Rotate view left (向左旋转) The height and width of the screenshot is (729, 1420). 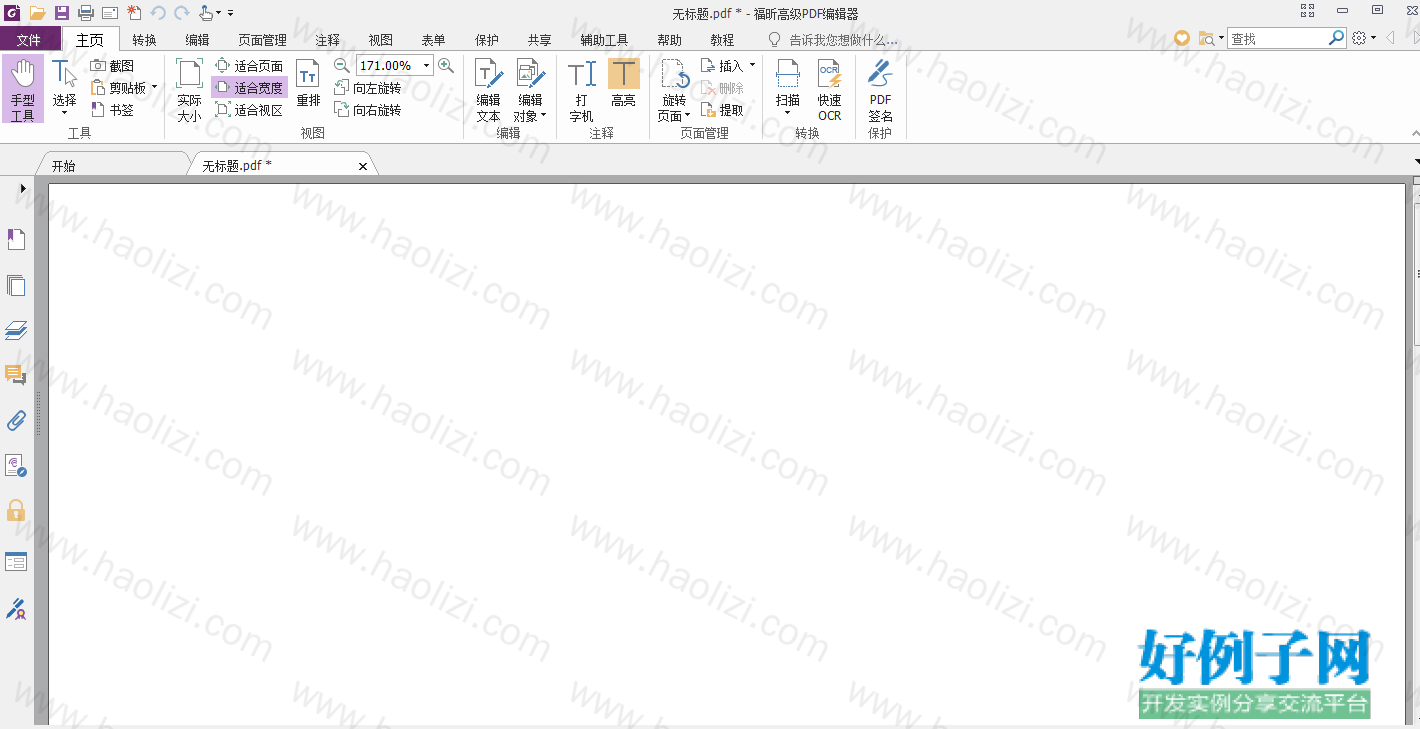[367, 88]
